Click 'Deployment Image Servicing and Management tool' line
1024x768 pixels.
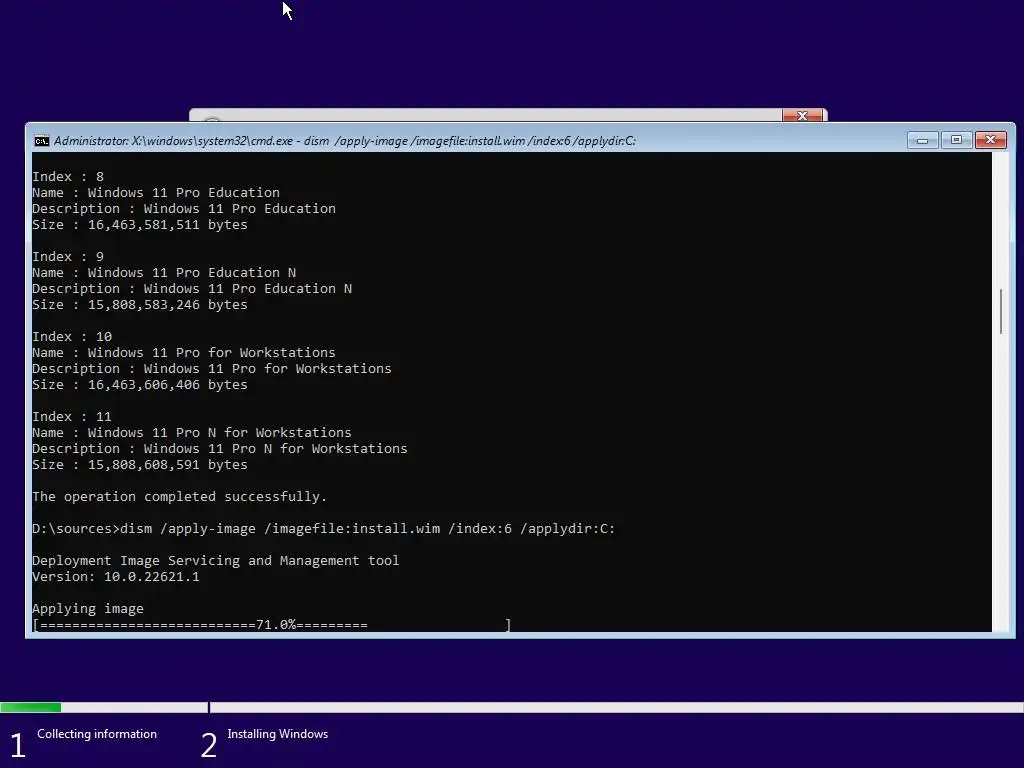coord(216,561)
